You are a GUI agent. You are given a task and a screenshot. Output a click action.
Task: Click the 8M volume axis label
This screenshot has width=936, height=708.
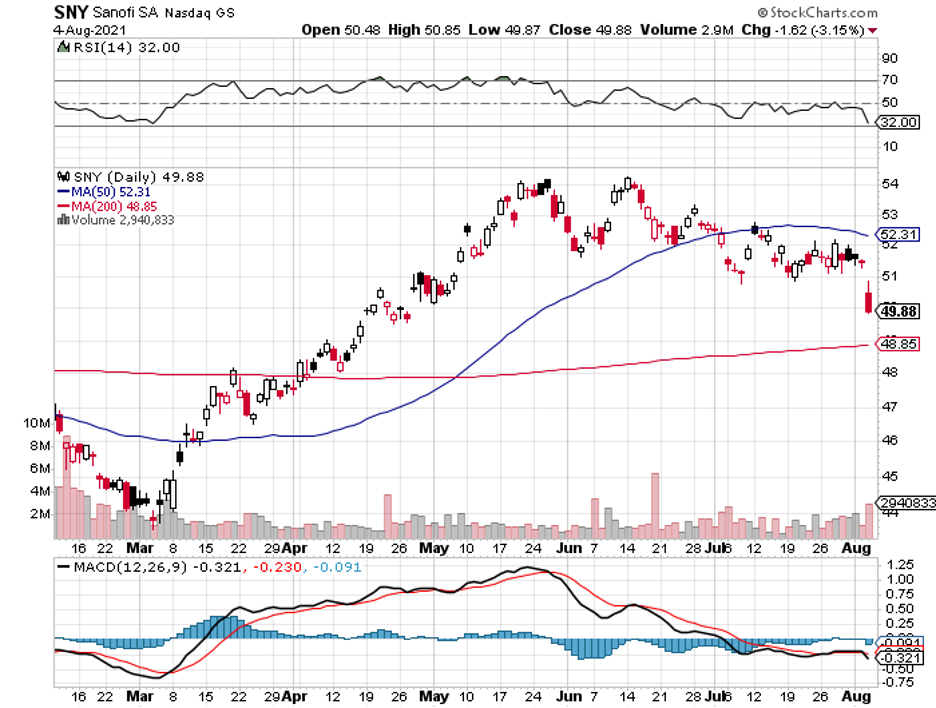pos(41,446)
